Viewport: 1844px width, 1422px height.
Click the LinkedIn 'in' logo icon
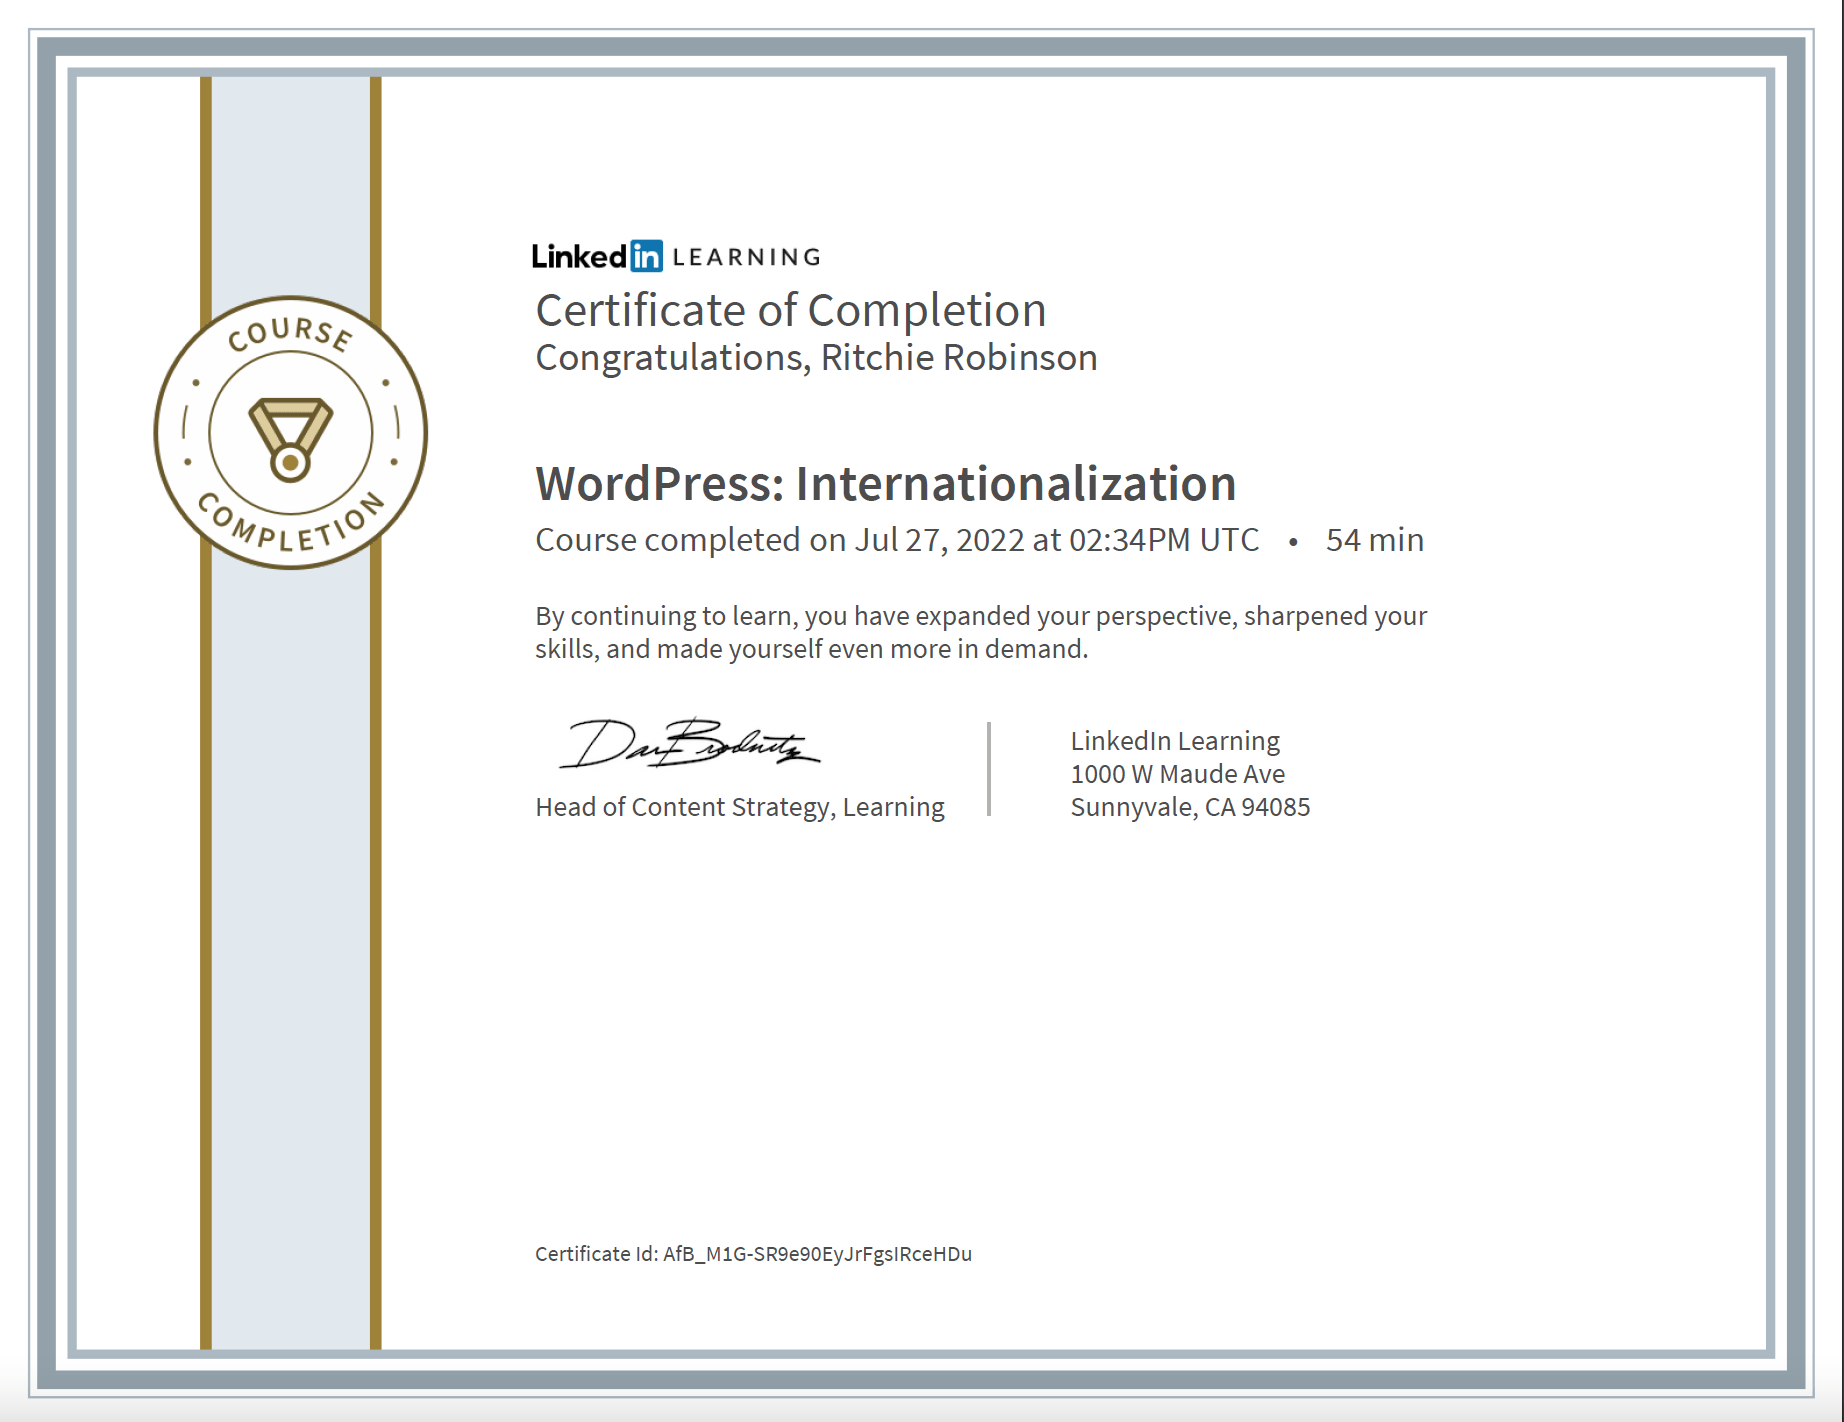646,256
